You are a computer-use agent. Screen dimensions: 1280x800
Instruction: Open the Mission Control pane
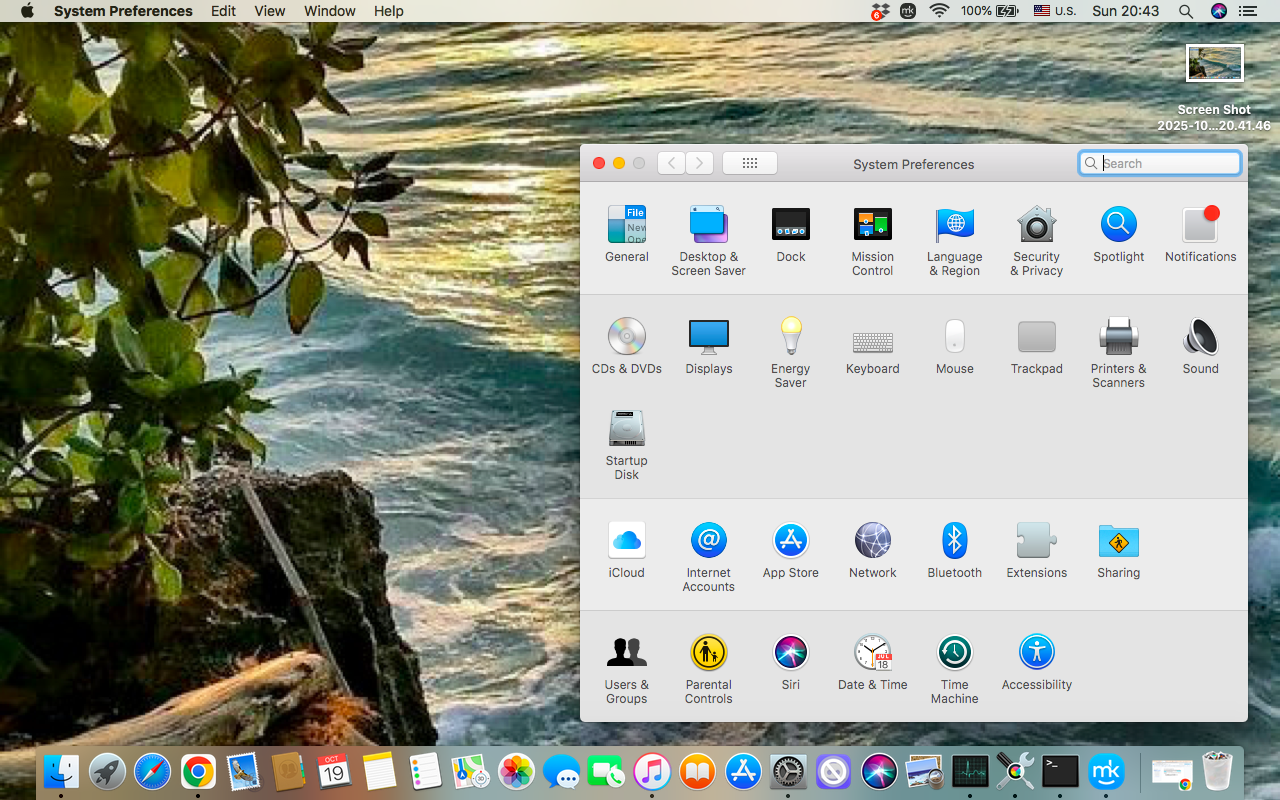[872, 224]
